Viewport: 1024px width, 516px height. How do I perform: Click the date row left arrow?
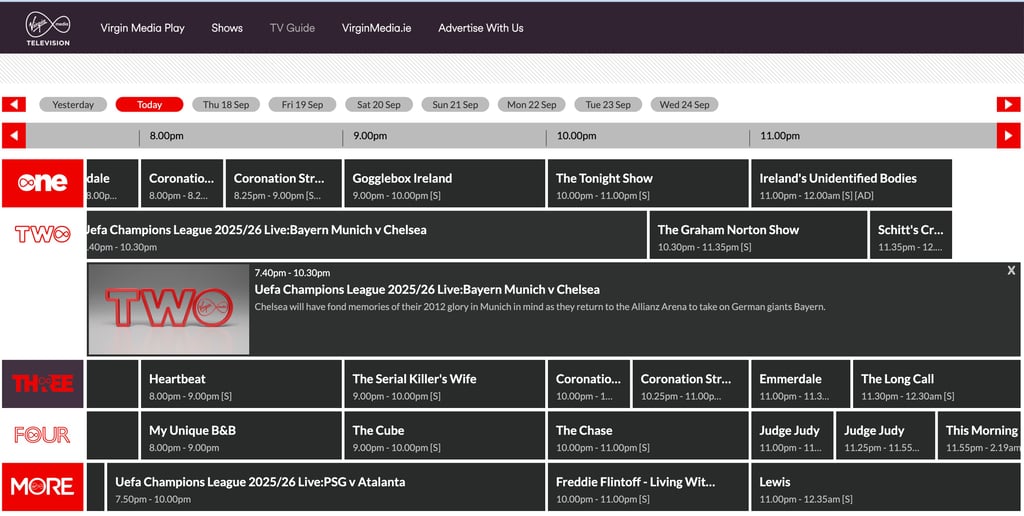pos(14,105)
